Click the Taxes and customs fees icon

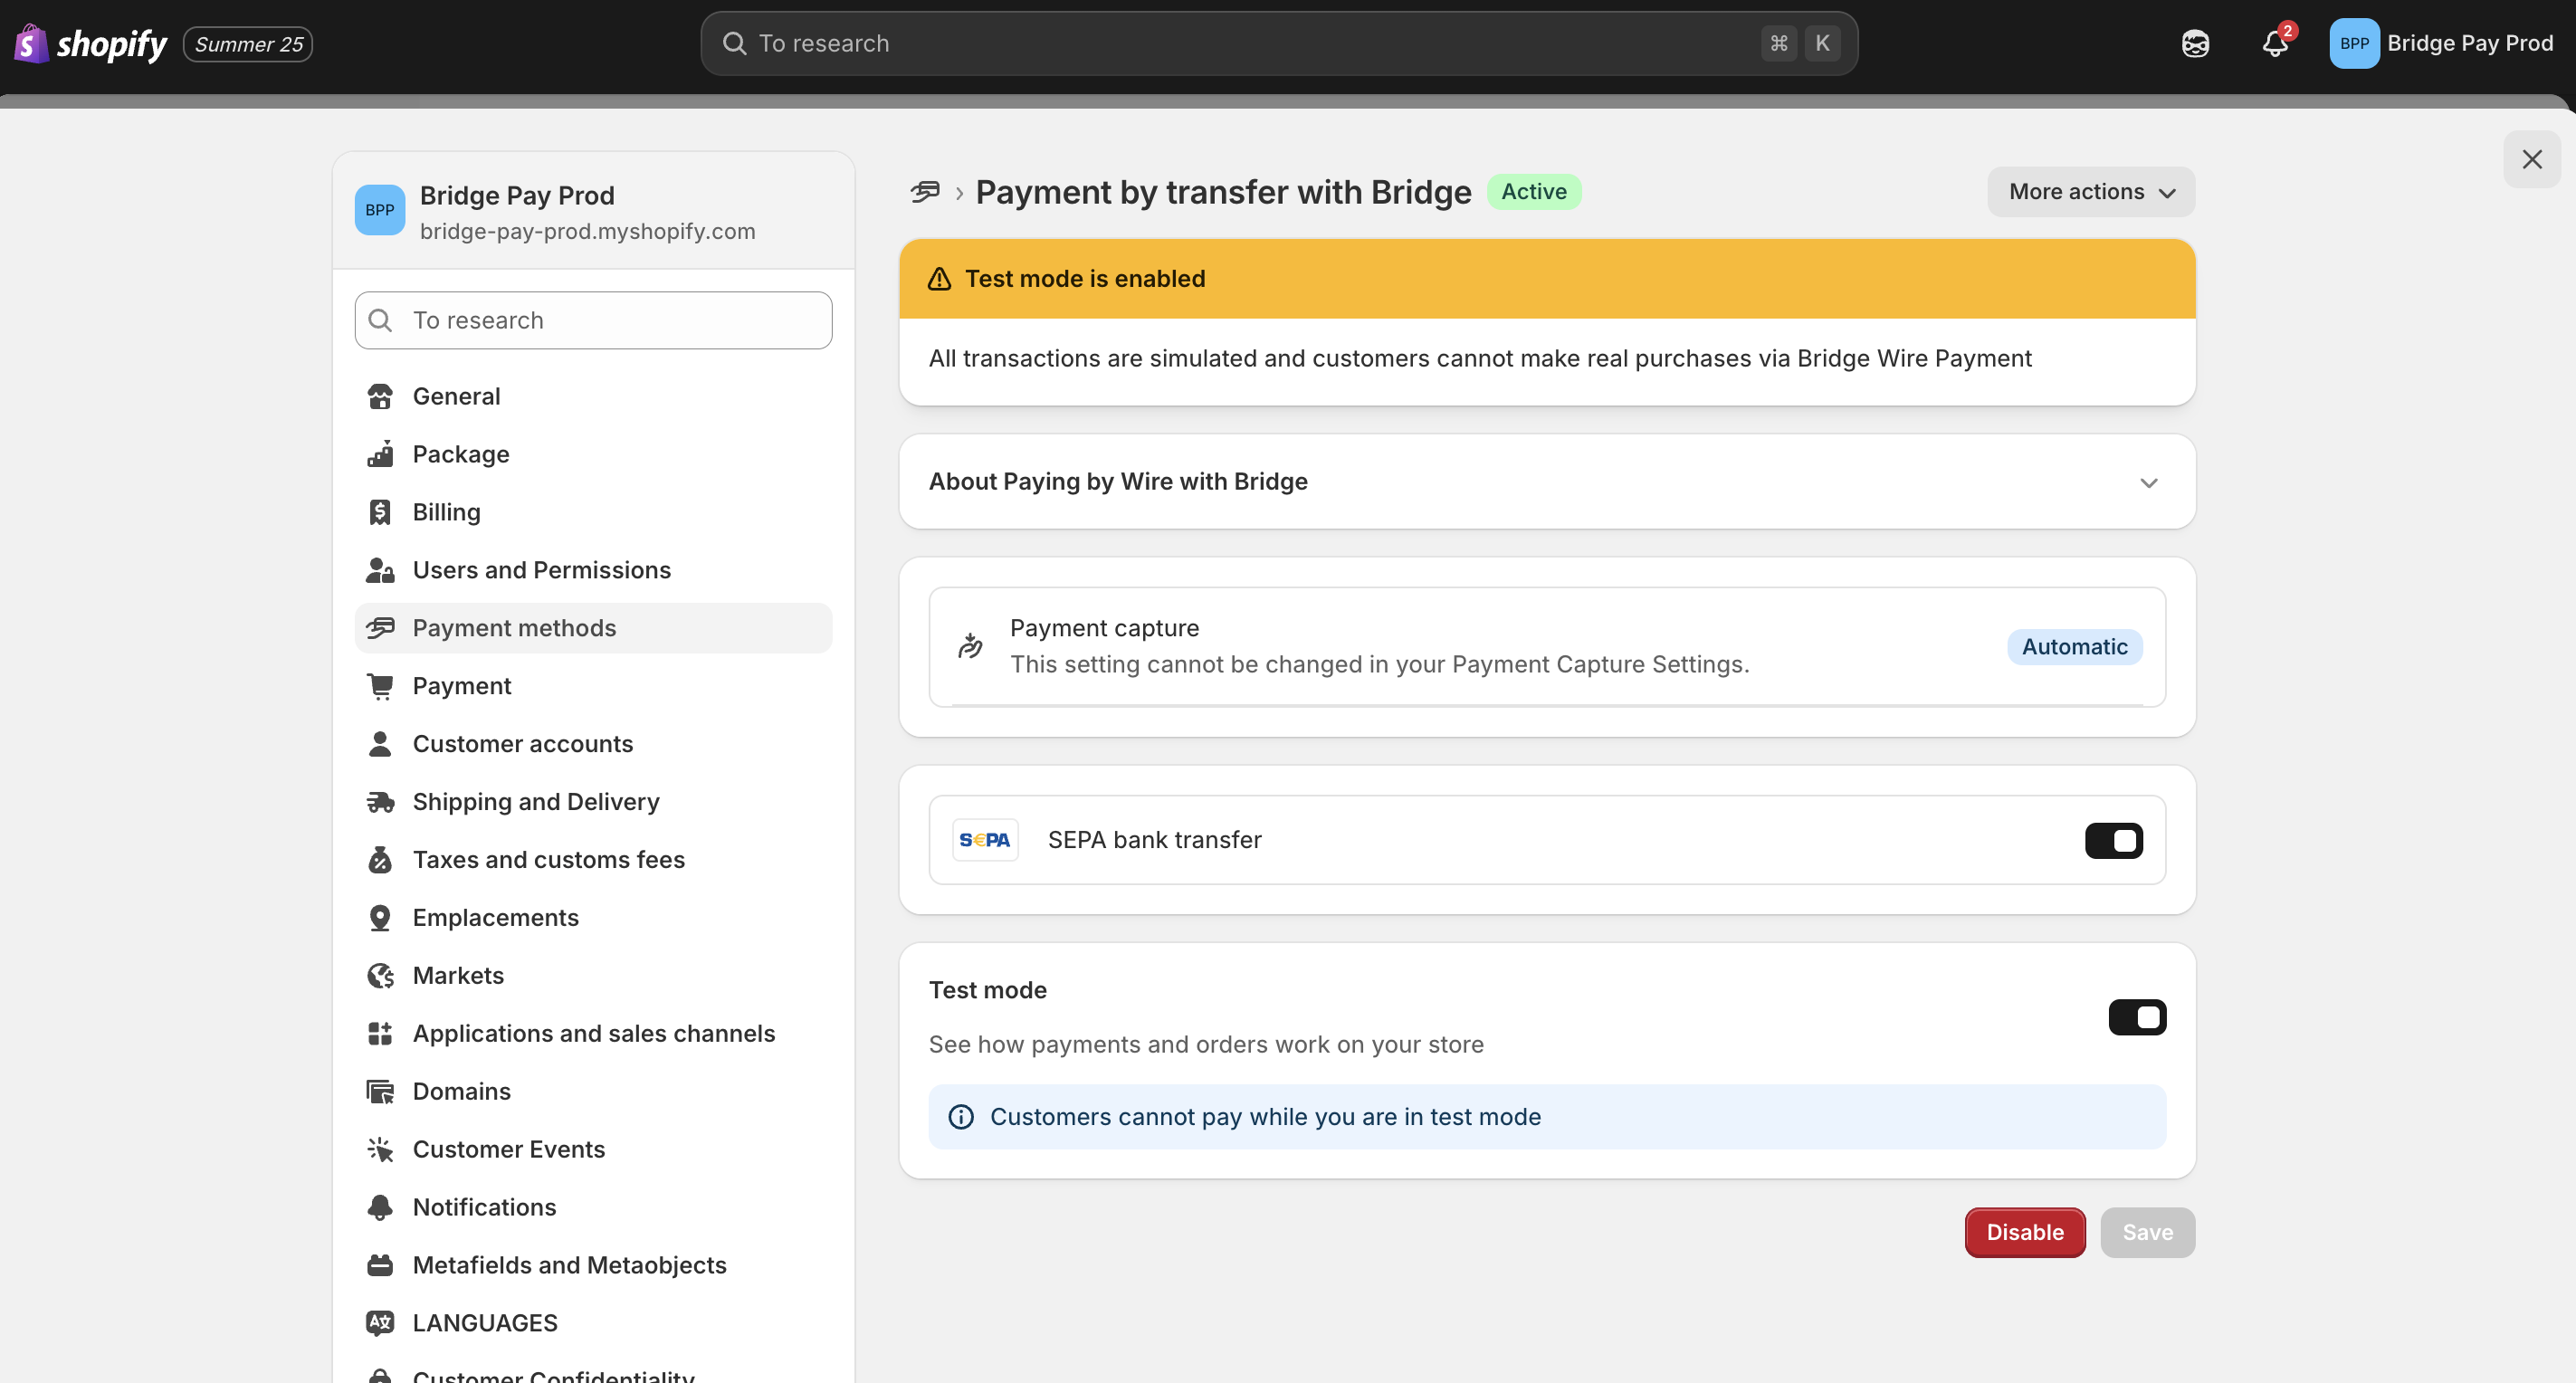pos(380,861)
